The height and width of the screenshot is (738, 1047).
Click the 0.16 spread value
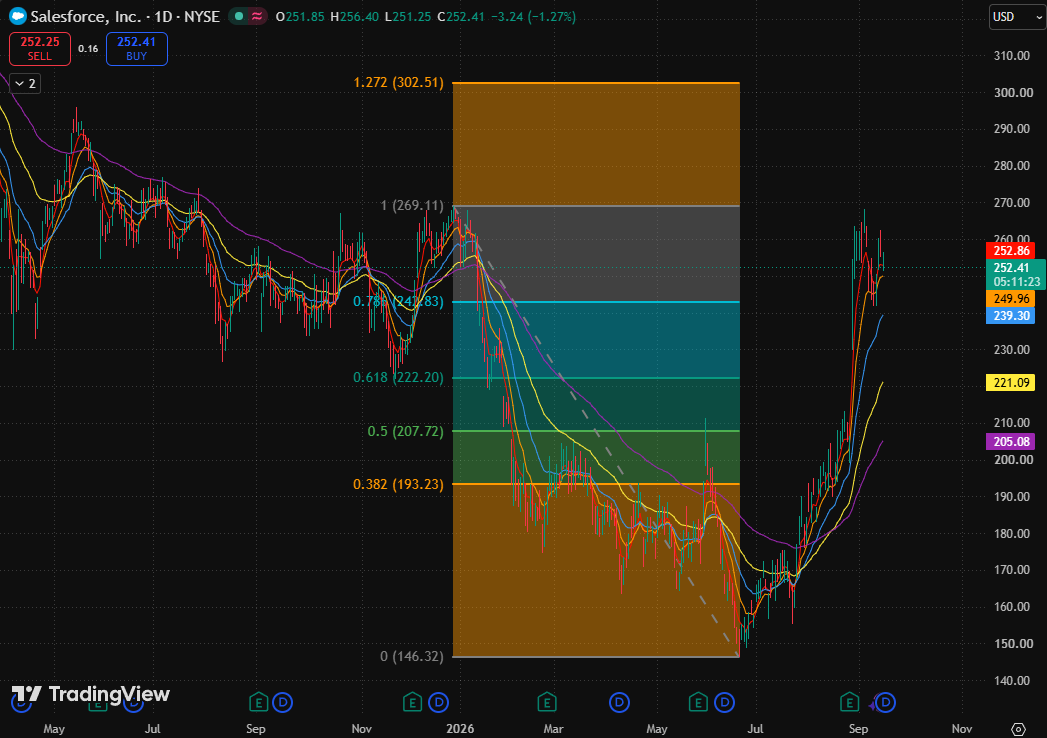click(x=88, y=49)
